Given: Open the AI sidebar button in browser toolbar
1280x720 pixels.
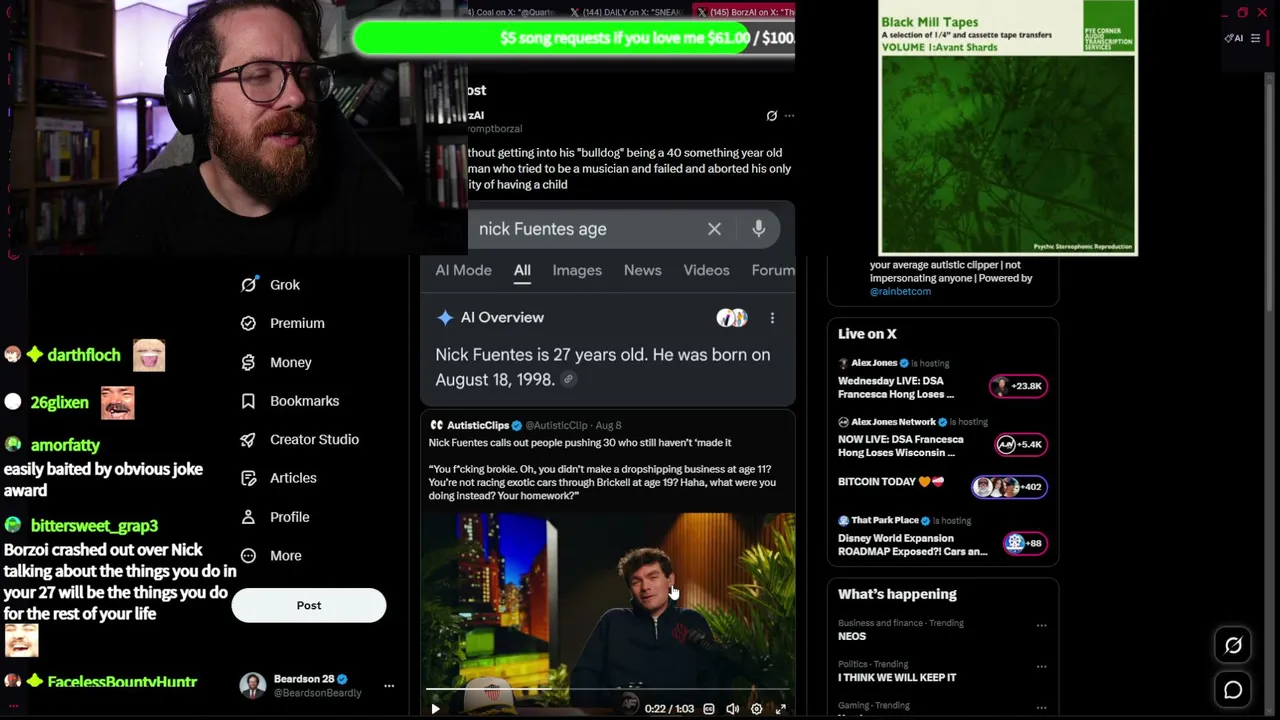Looking at the screenshot, I should tap(1234, 38).
